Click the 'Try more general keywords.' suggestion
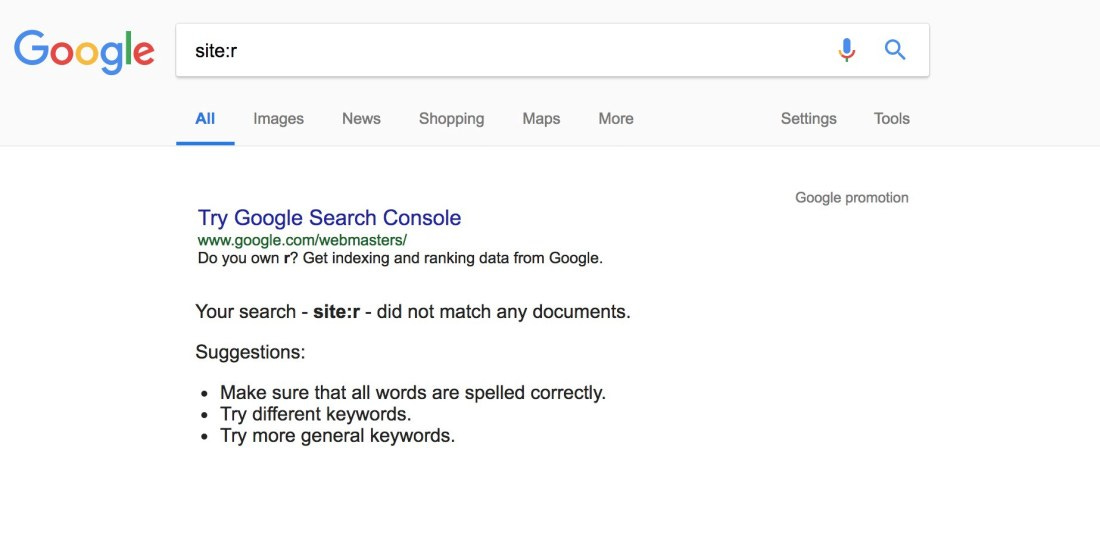This screenshot has width=1100, height=536. pos(337,436)
